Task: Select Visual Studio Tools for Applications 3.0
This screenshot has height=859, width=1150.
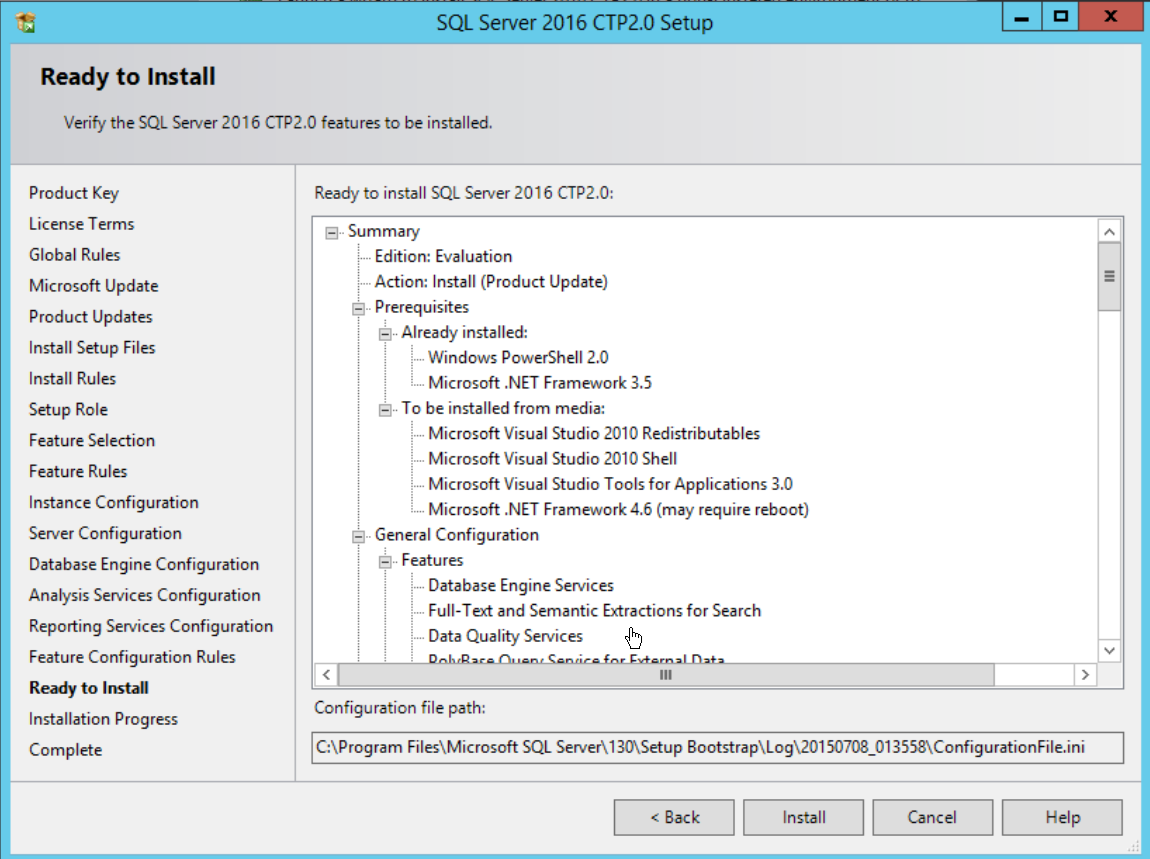Action: point(610,484)
